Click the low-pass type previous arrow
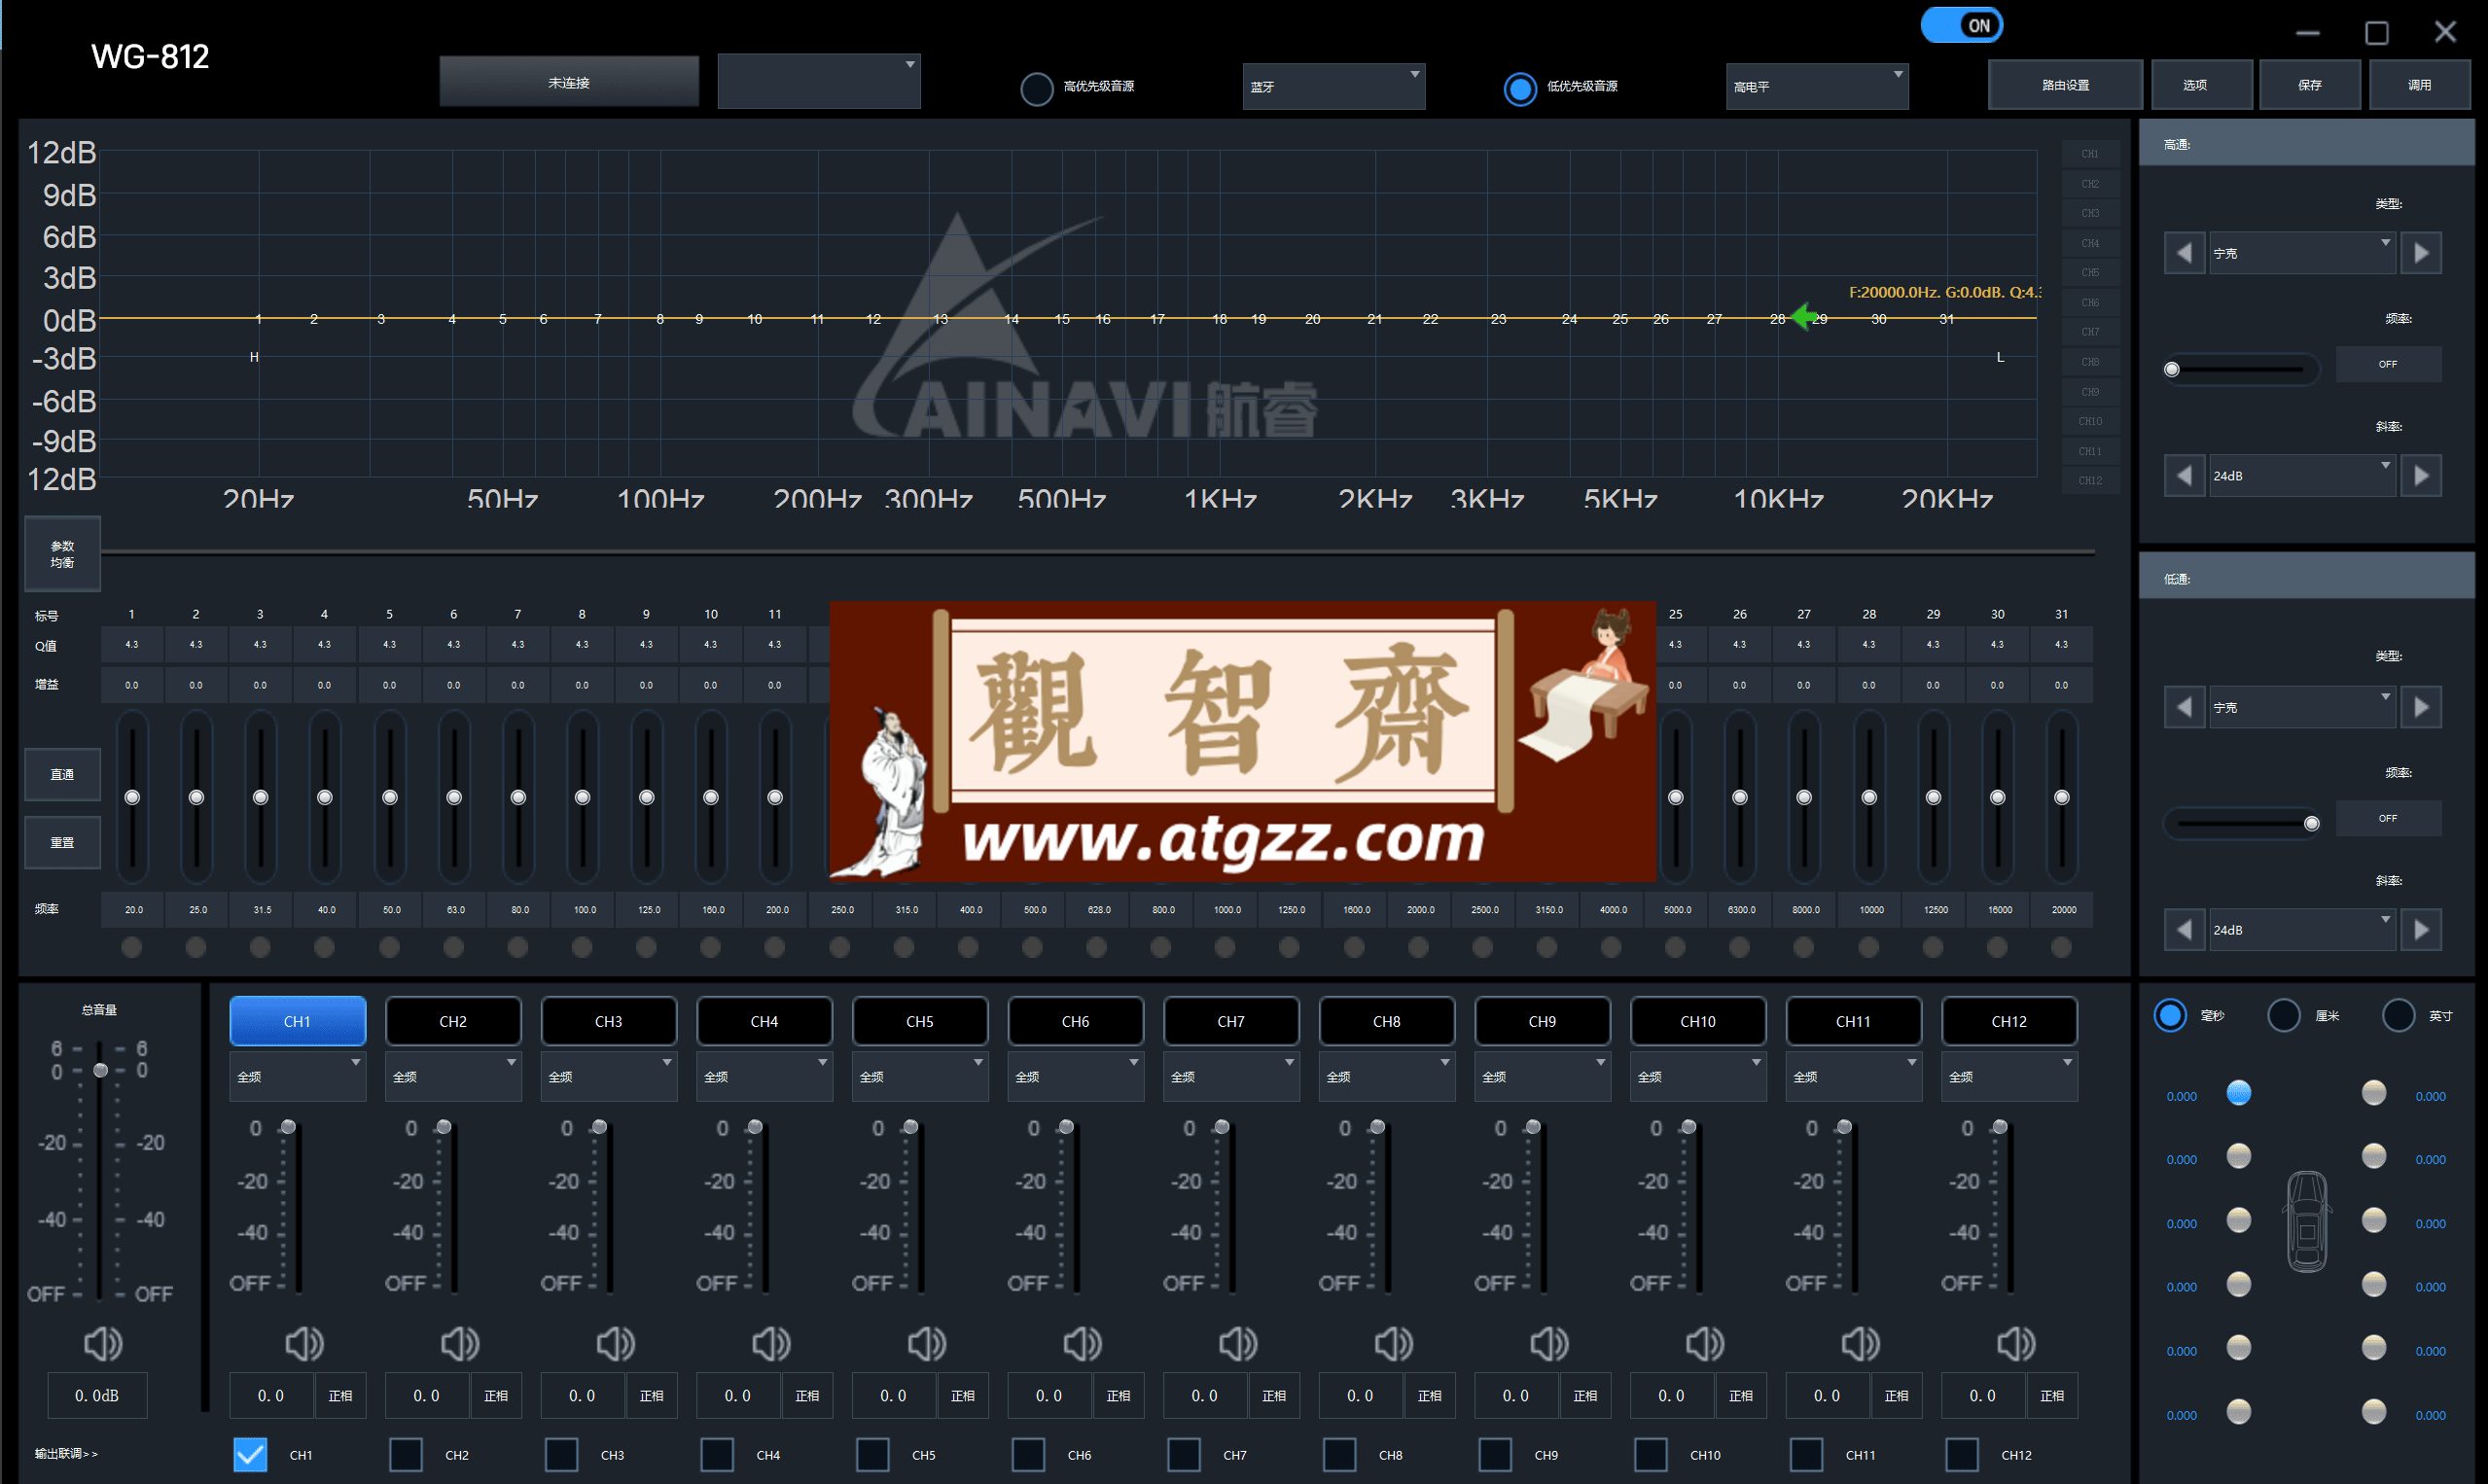 [2184, 707]
